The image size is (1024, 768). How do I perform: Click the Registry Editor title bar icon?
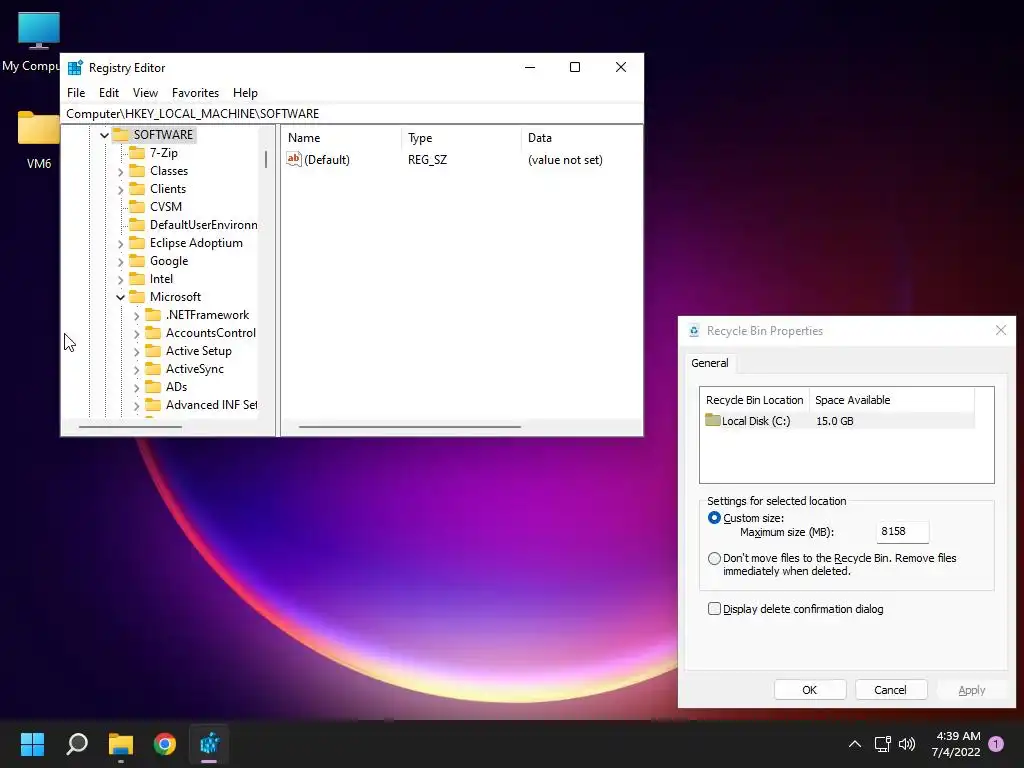(x=75, y=67)
